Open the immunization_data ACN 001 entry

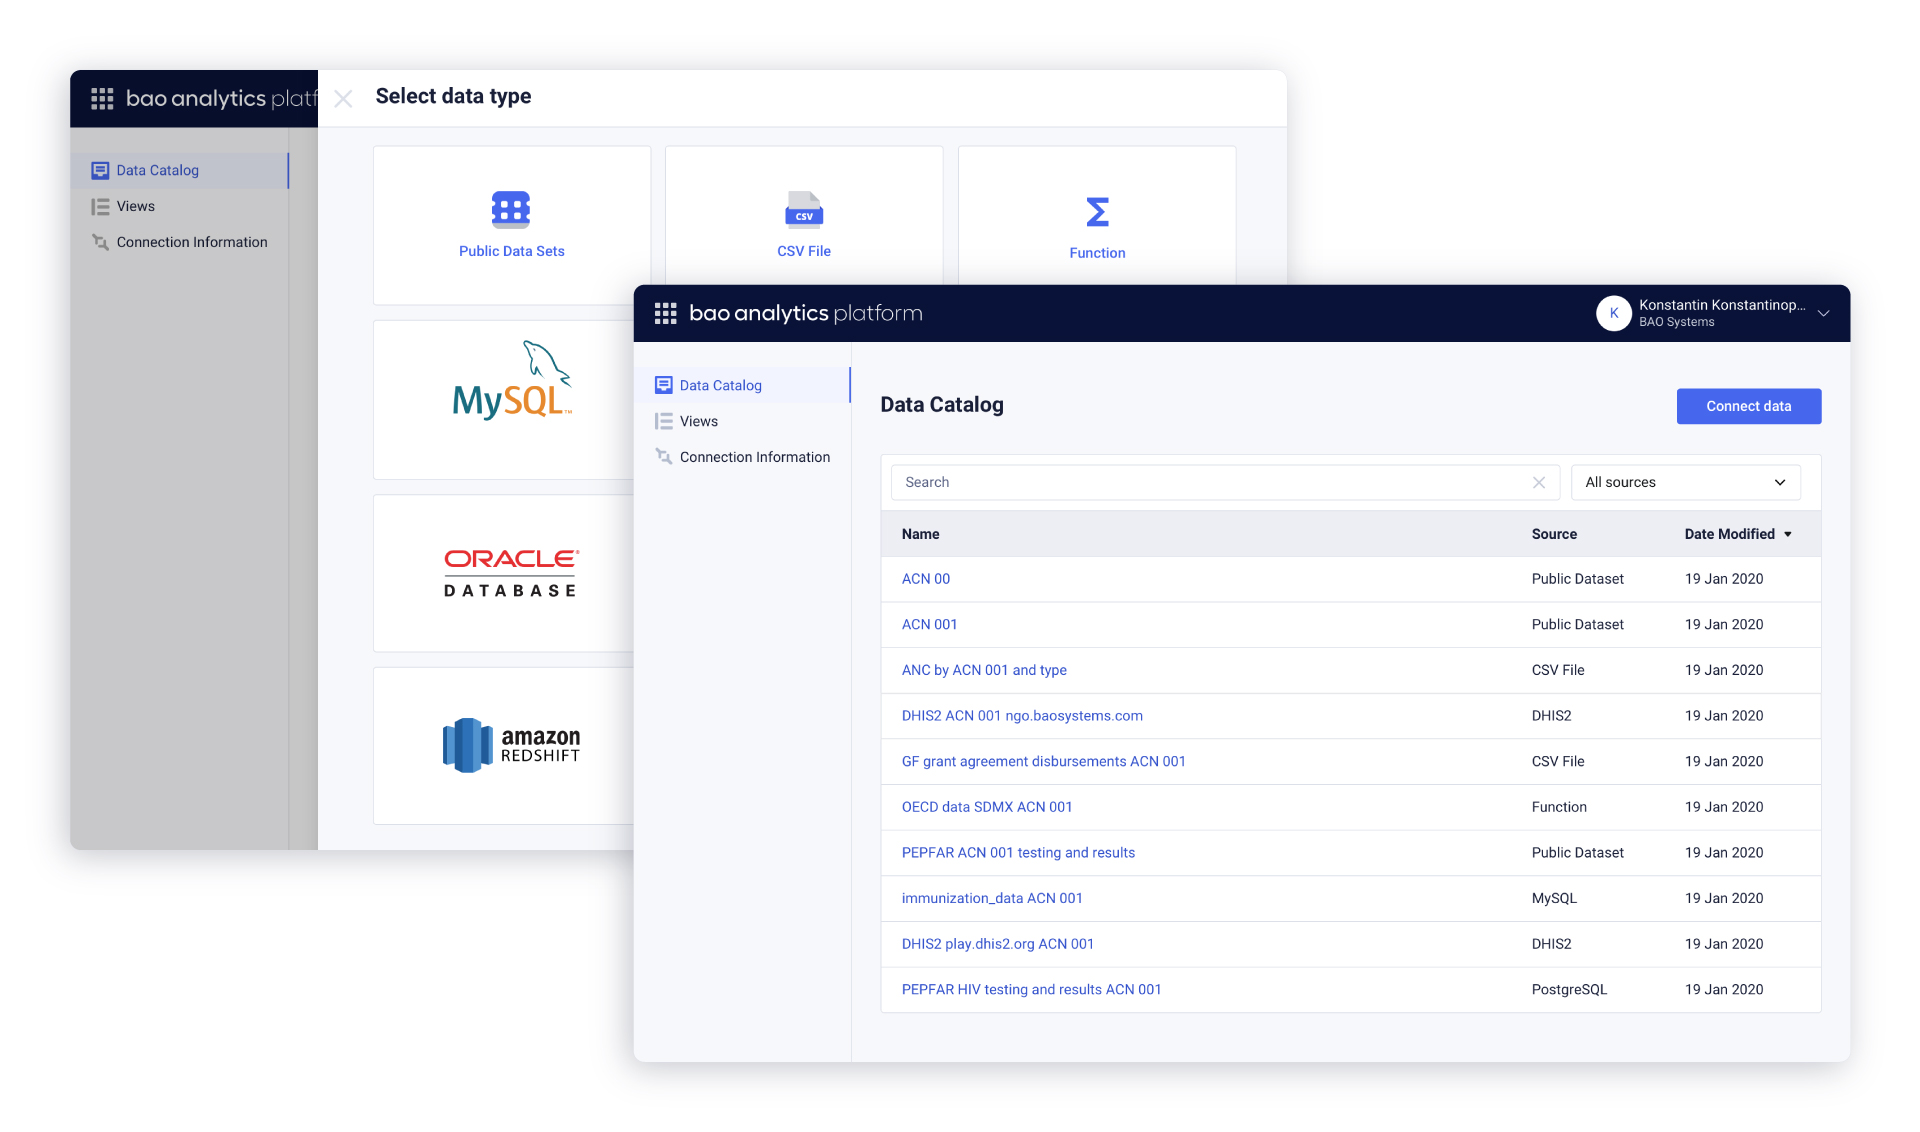click(x=991, y=899)
